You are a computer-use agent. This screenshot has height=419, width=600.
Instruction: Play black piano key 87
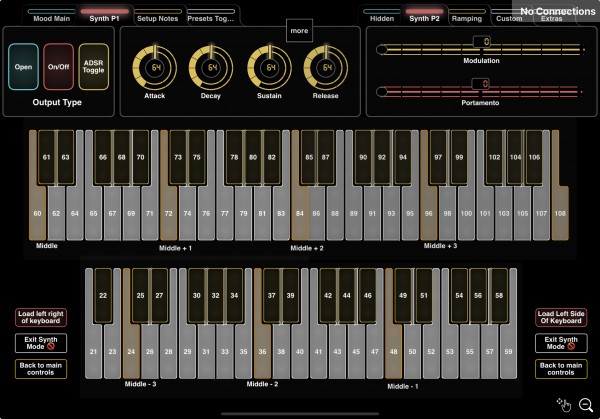point(326,157)
